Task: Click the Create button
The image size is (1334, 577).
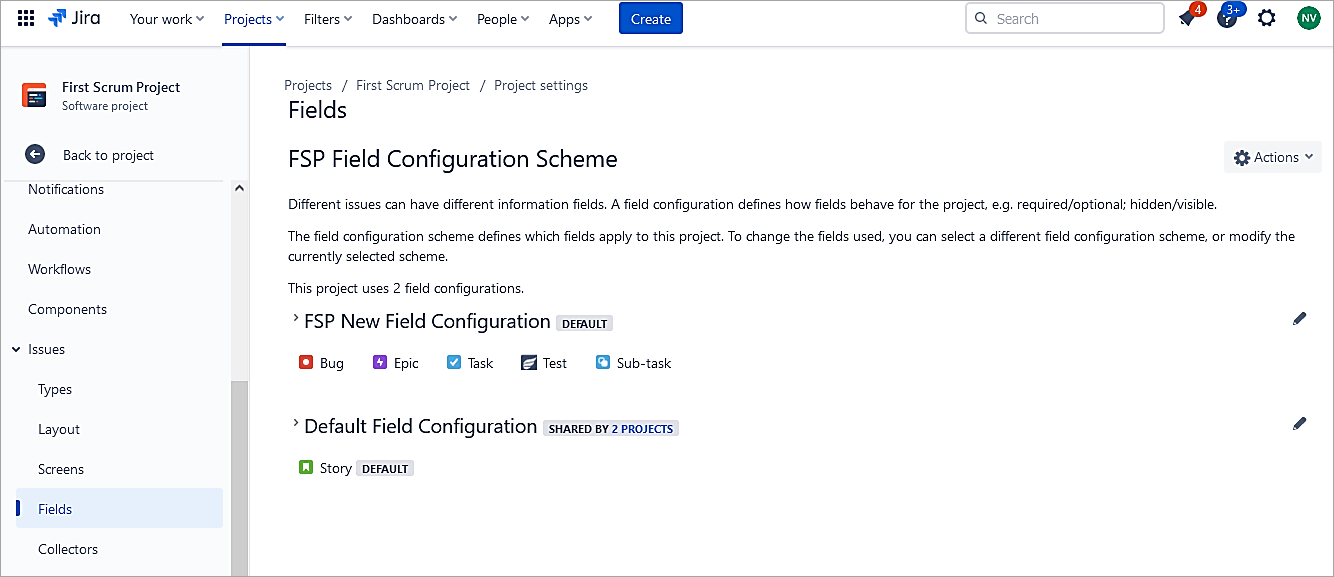Action: click(650, 19)
